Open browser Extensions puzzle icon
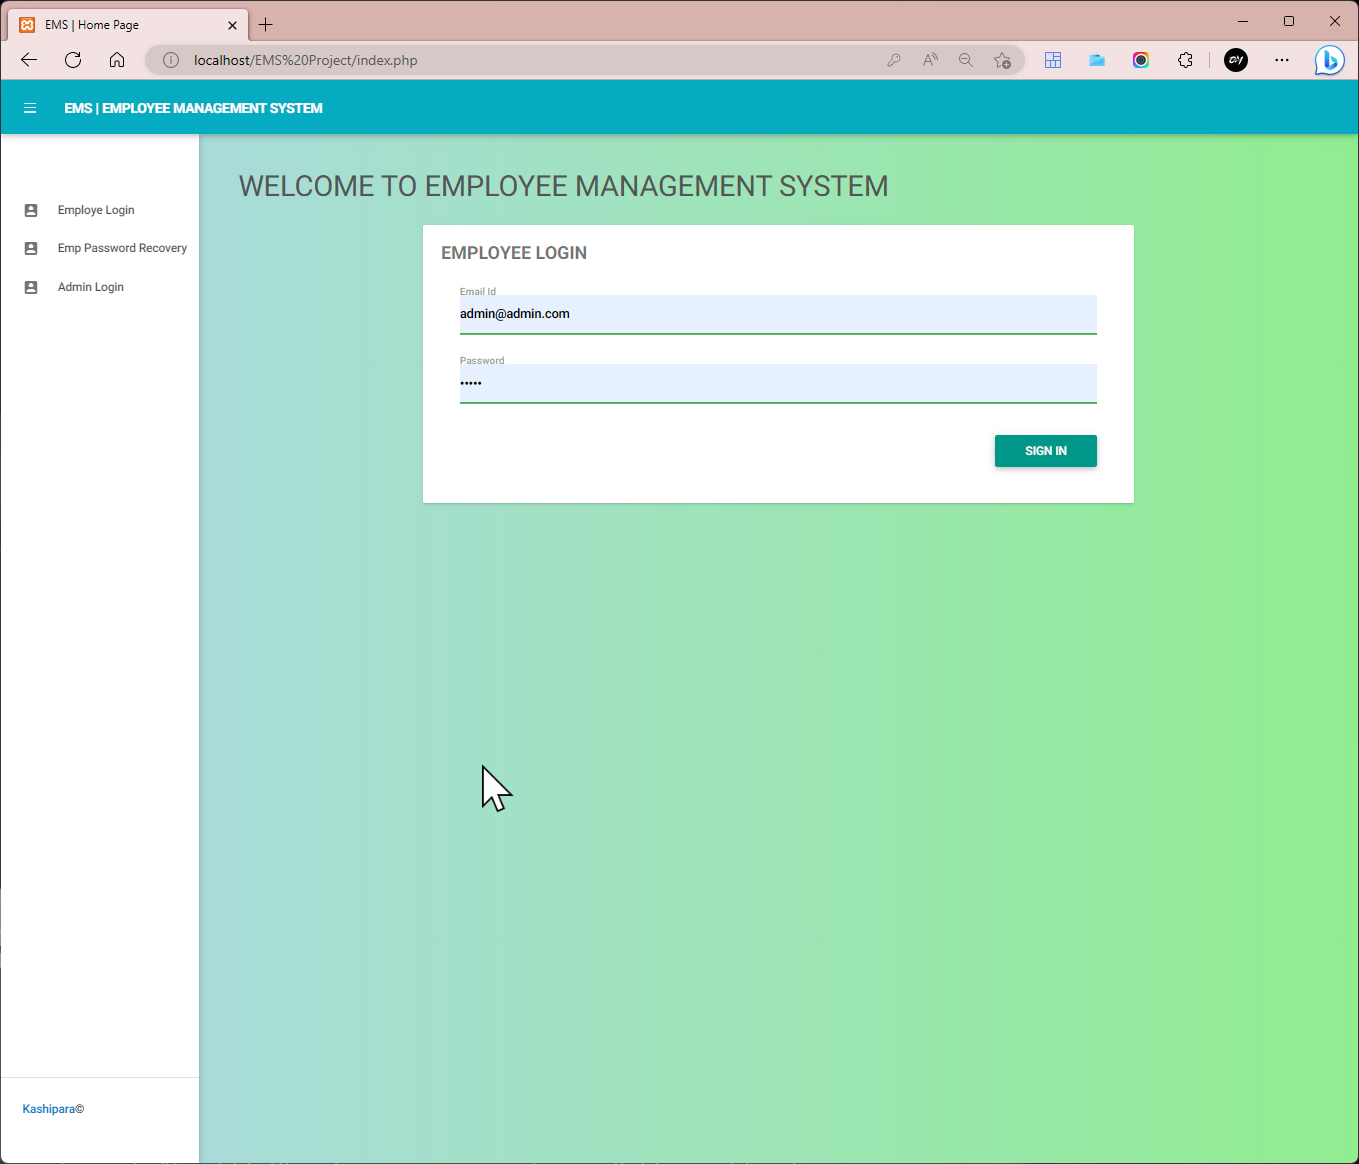The height and width of the screenshot is (1164, 1359). pyautogui.click(x=1186, y=60)
